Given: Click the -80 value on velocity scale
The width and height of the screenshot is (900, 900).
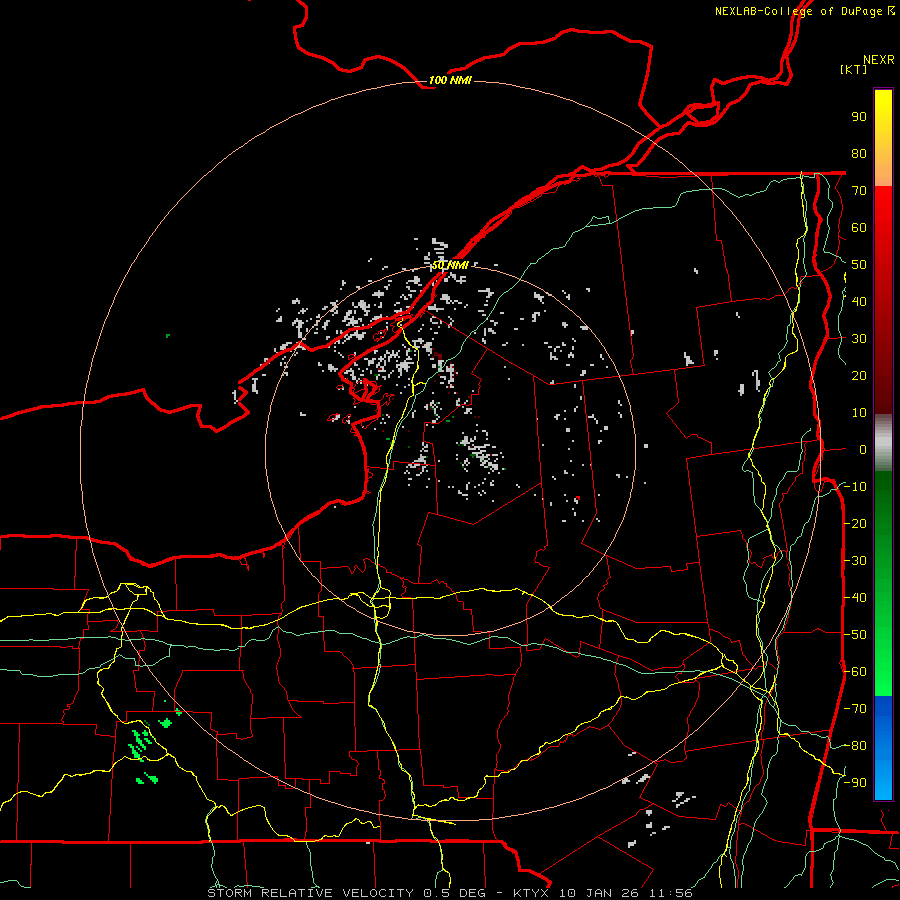Looking at the screenshot, I should (x=855, y=746).
